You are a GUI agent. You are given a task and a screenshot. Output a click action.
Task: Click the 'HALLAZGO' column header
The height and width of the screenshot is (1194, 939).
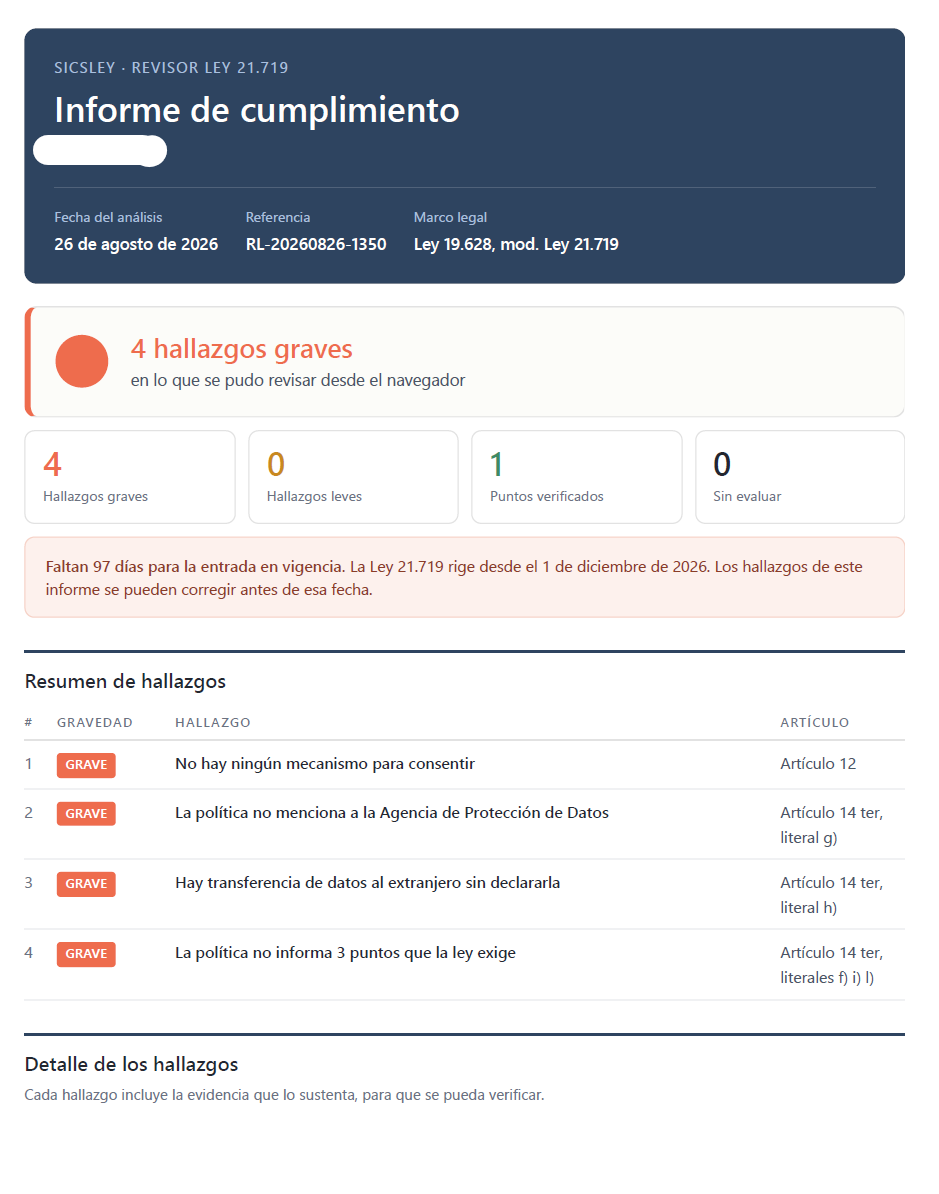click(212, 723)
